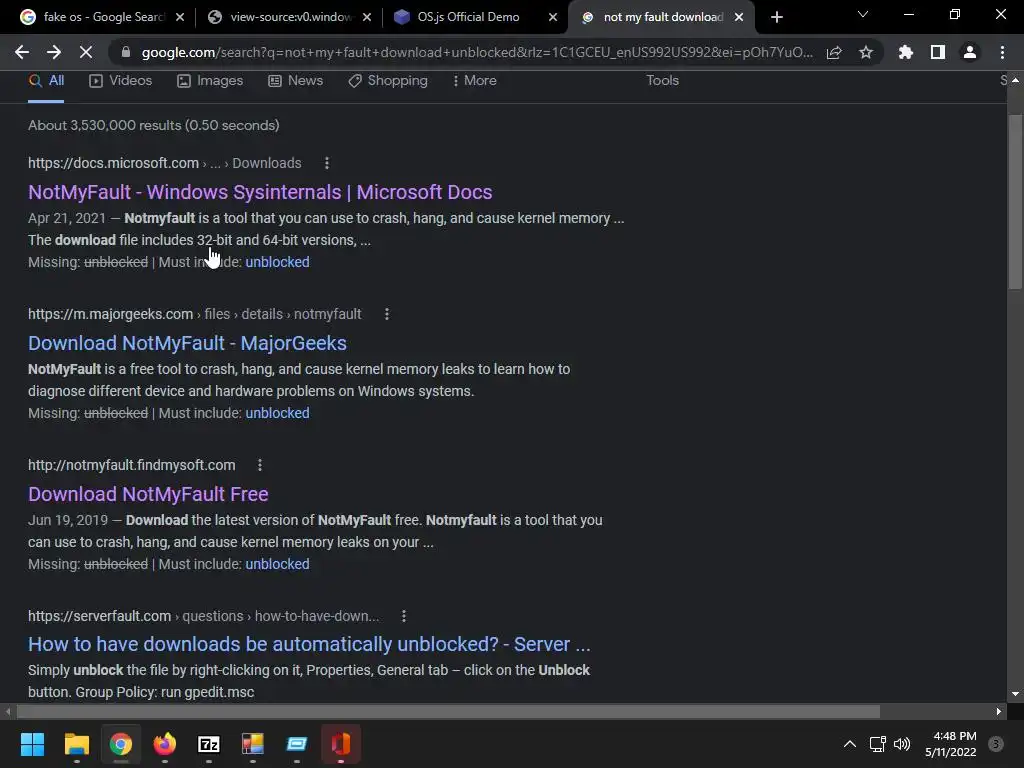
Task: Toggle the browser side panel icon
Action: pyautogui.click(x=938, y=52)
